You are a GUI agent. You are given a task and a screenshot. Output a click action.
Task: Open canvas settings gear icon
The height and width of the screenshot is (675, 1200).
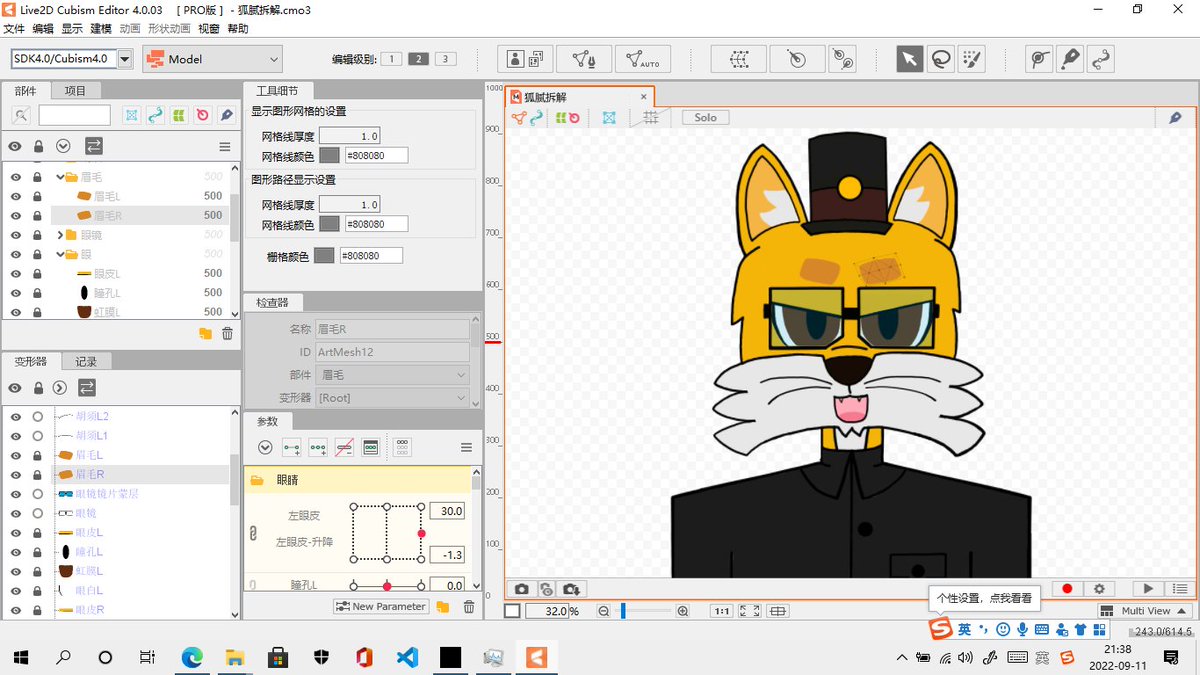(x=1099, y=589)
